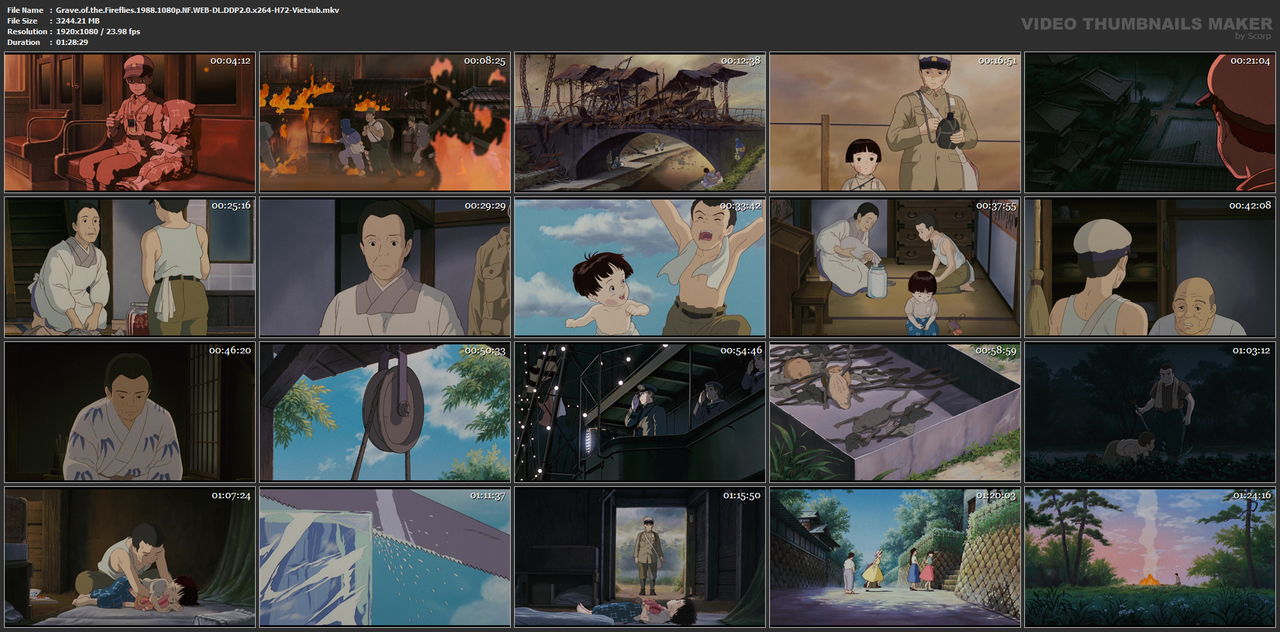
Task: Select the burning street thumbnail at 00:08:25
Action: click(385, 122)
